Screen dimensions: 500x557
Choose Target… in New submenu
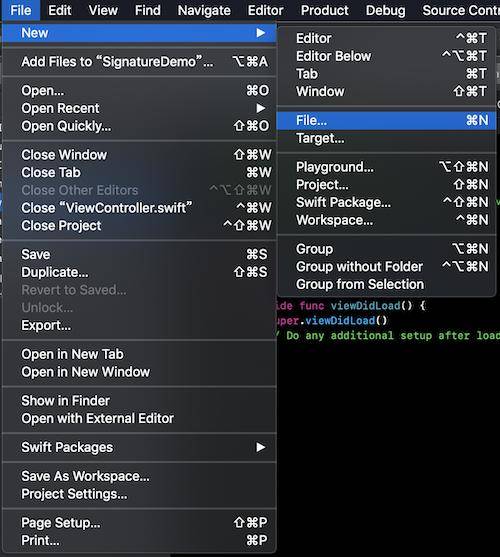click(386, 138)
